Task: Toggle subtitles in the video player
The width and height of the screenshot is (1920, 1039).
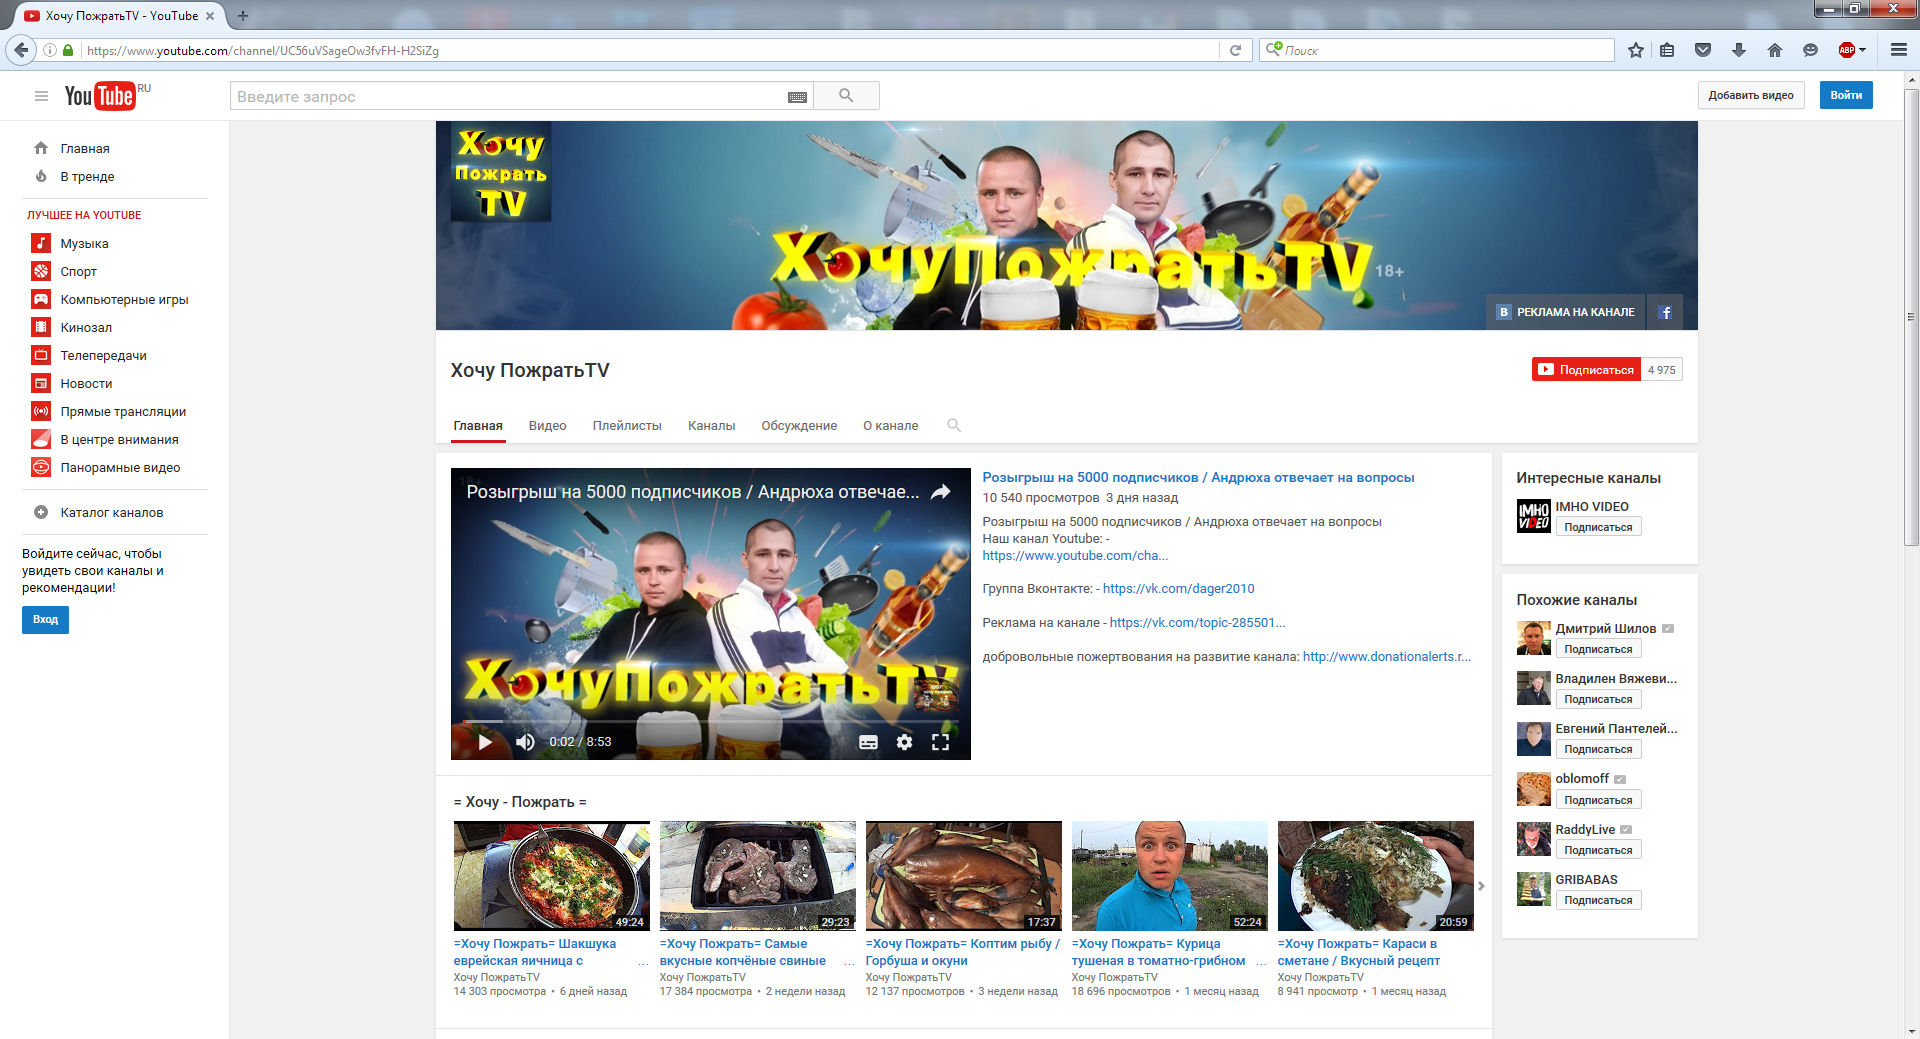Action: click(868, 742)
